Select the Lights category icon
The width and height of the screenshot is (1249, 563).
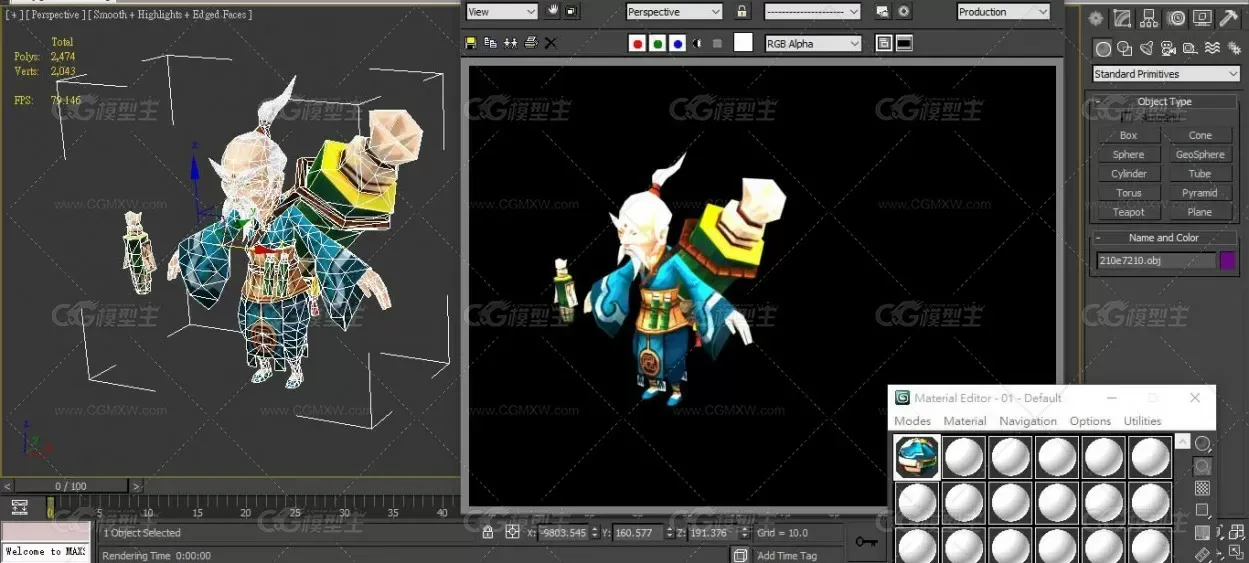click(1146, 48)
